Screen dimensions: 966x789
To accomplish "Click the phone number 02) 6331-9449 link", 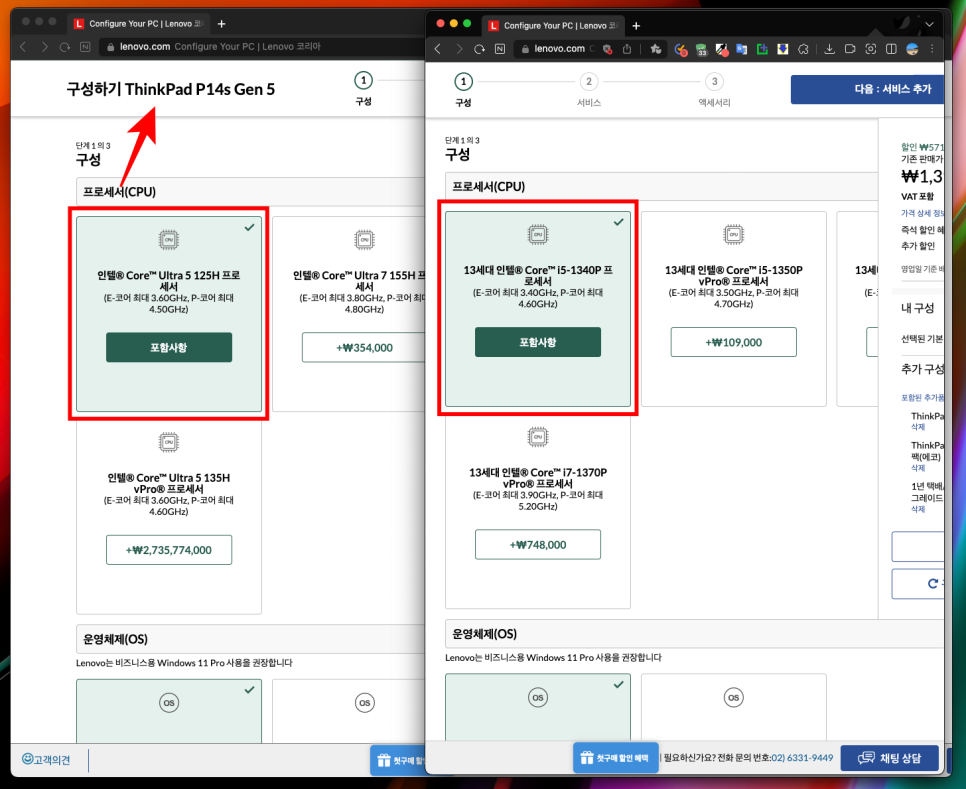I will click(802, 758).
